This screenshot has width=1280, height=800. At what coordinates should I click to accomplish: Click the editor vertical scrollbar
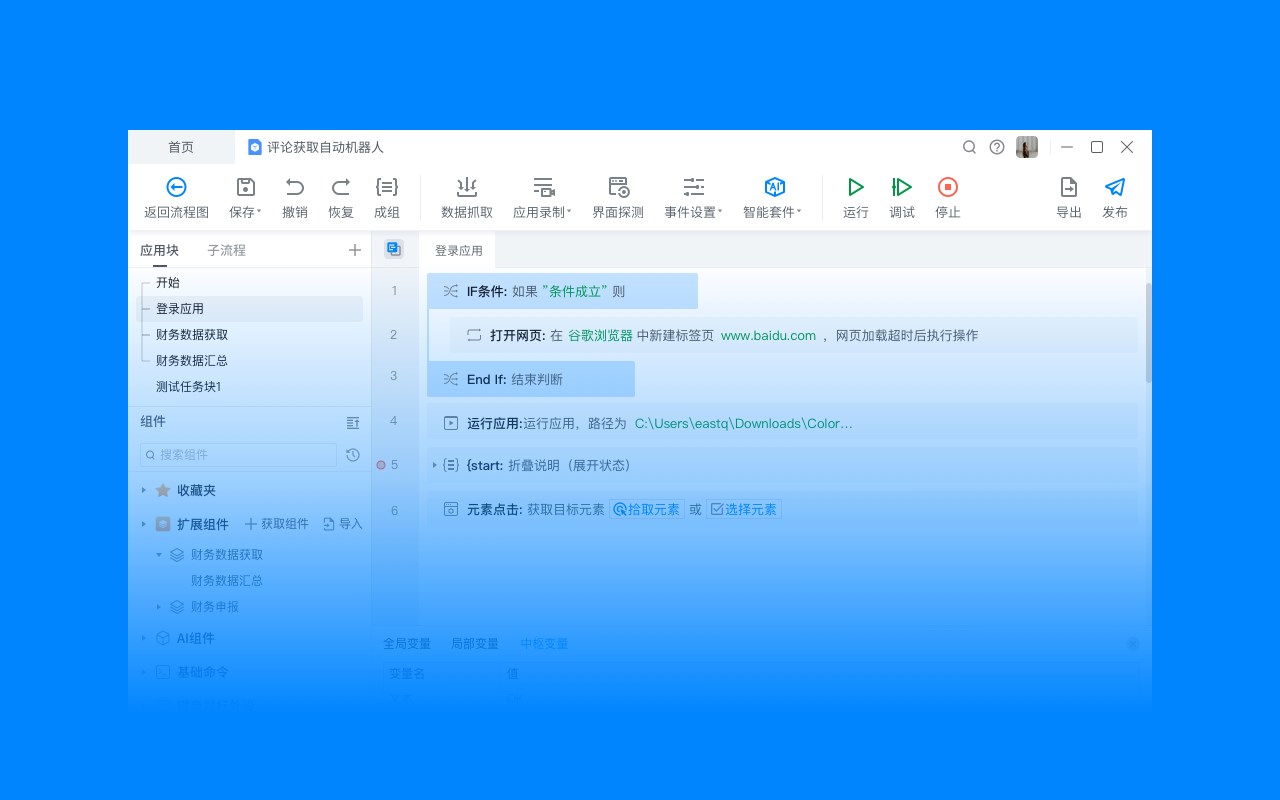click(x=1148, y=333)
